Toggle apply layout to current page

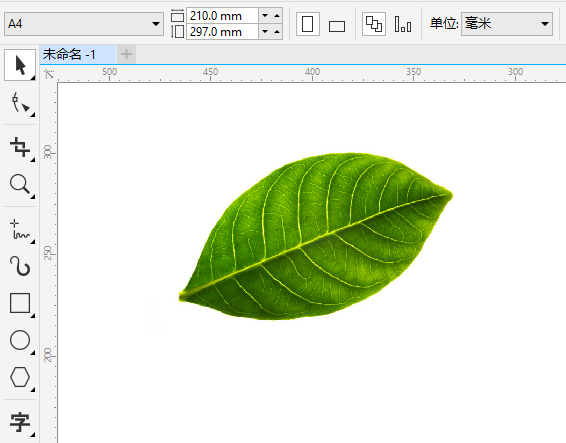(403, 24)
